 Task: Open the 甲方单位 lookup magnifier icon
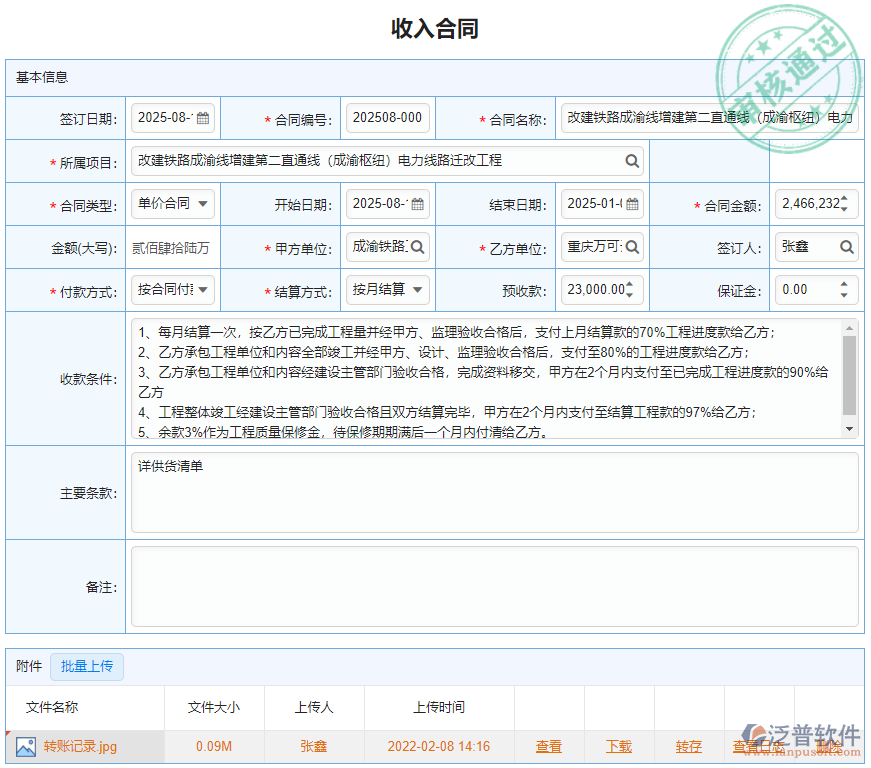coord(418,247)
